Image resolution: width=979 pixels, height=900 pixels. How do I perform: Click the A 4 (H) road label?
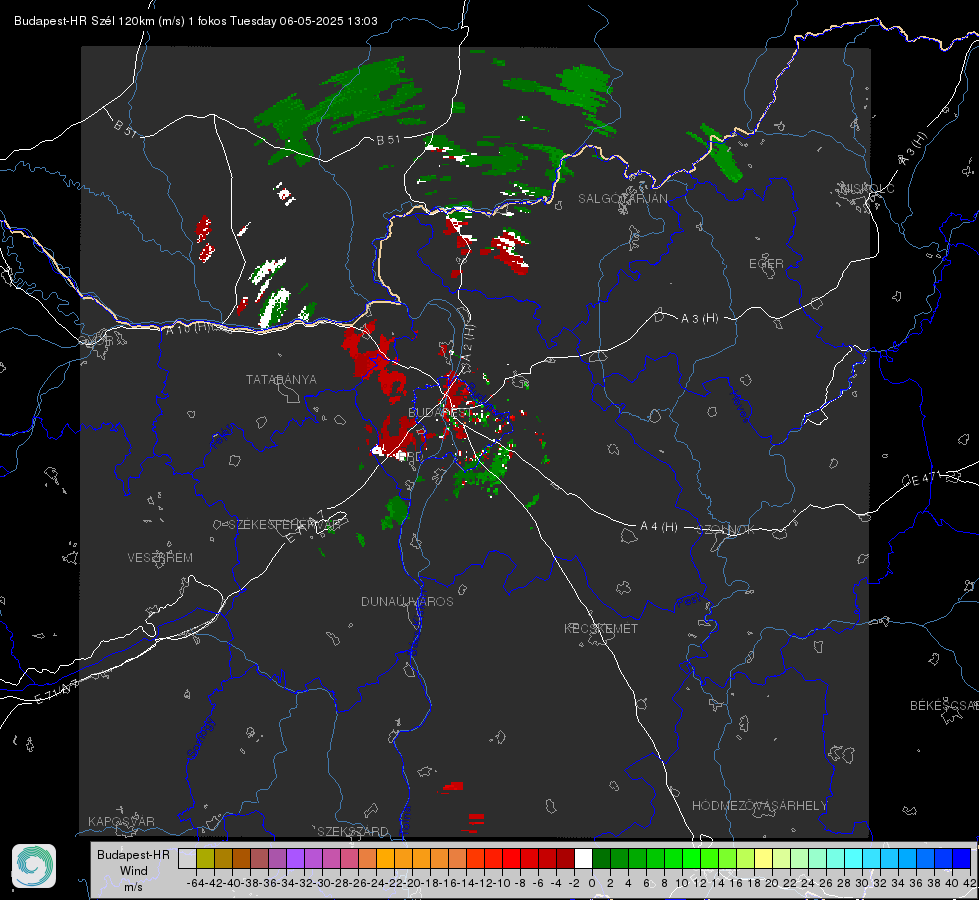tap(659, 527)
